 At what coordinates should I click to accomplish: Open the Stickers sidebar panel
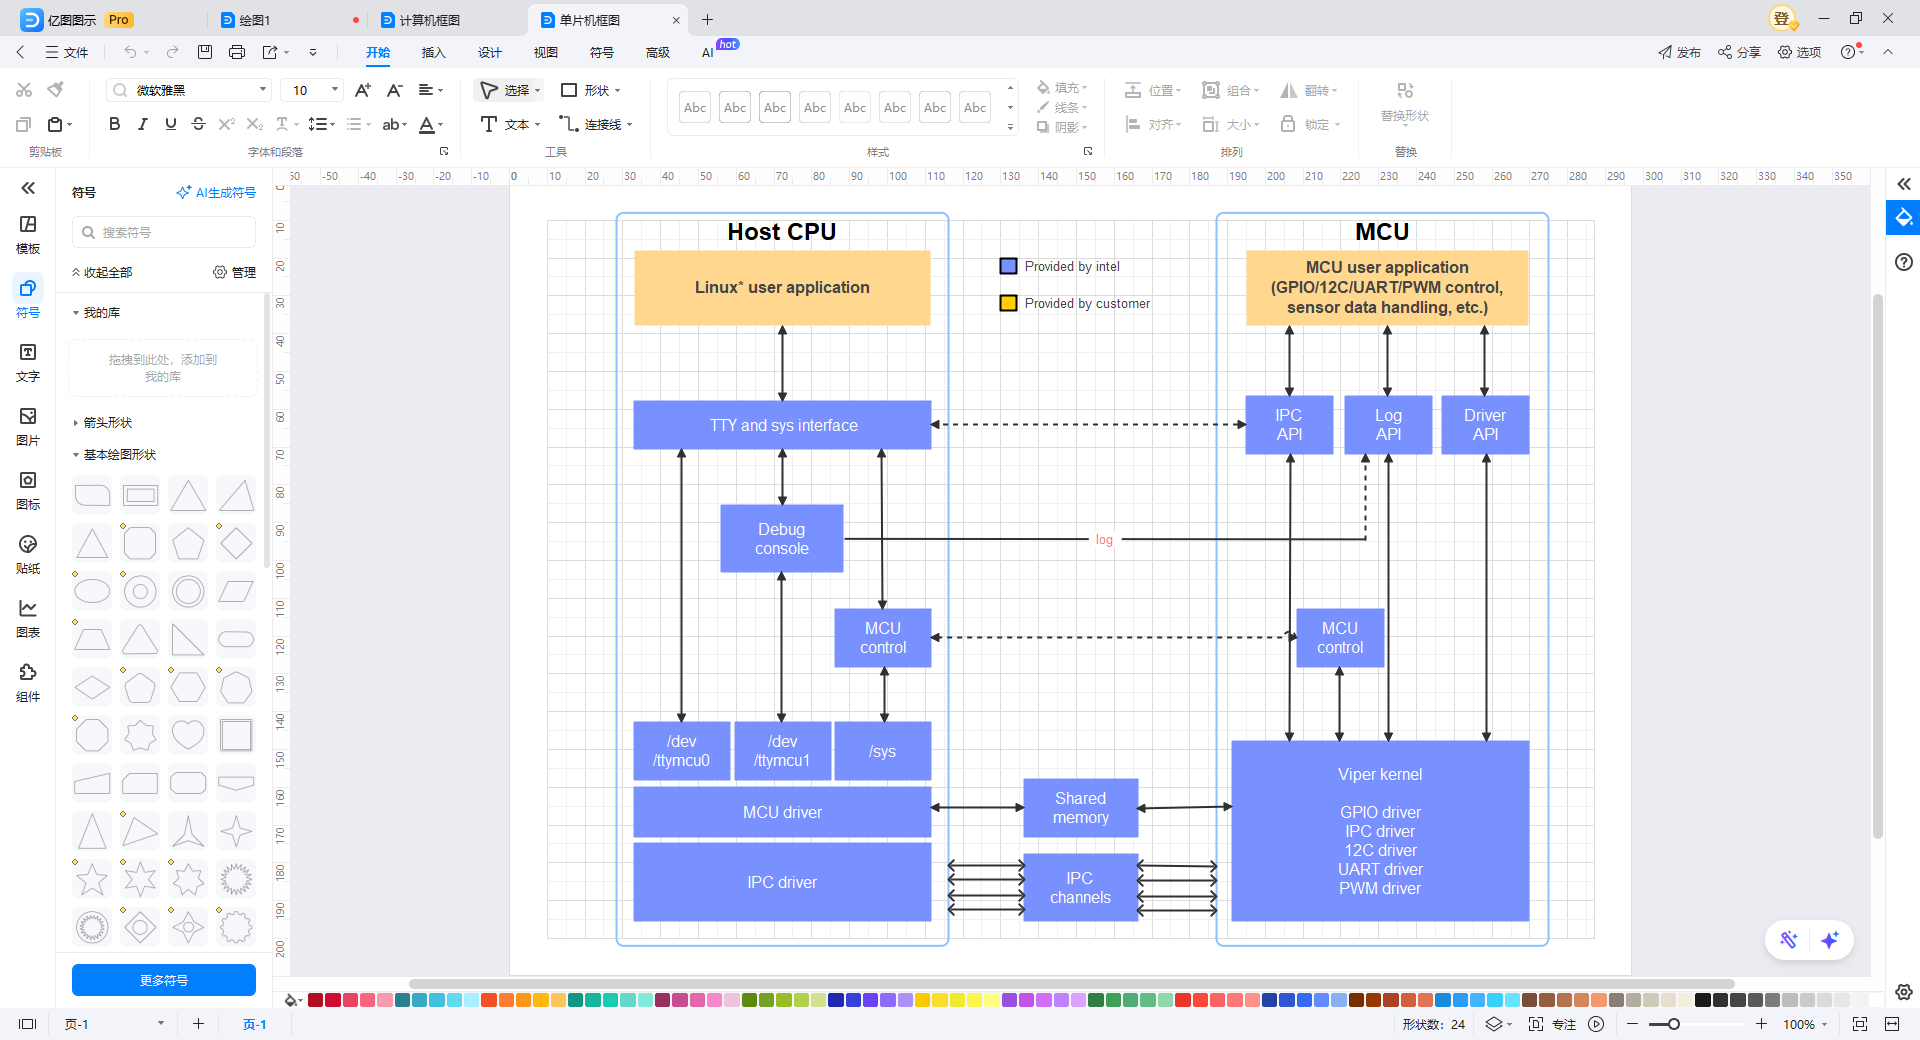(x=28, y=554)
